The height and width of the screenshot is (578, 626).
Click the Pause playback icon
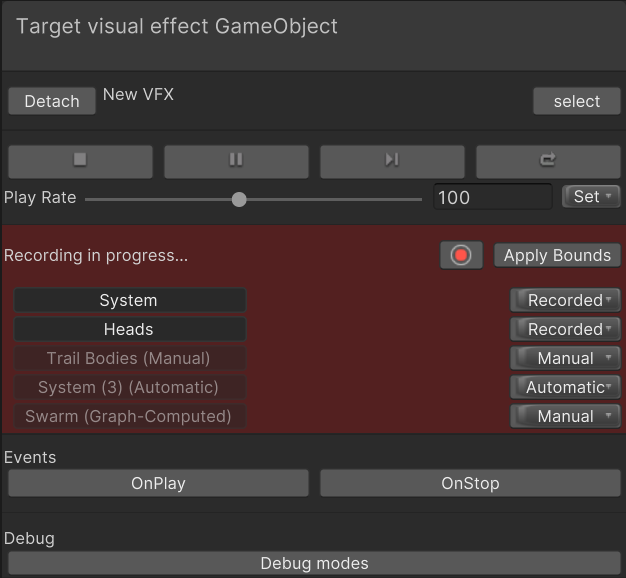tap(236, 160)
